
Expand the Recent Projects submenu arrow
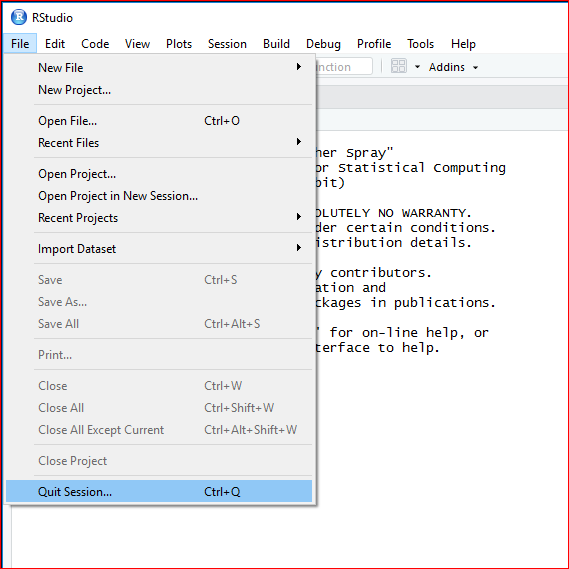coord(299,217)
